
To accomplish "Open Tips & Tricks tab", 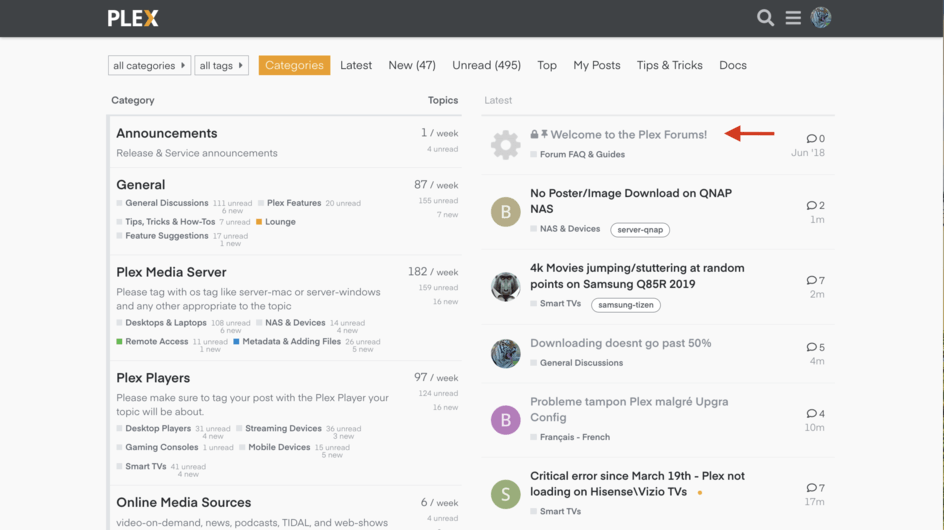I will 669,65.
